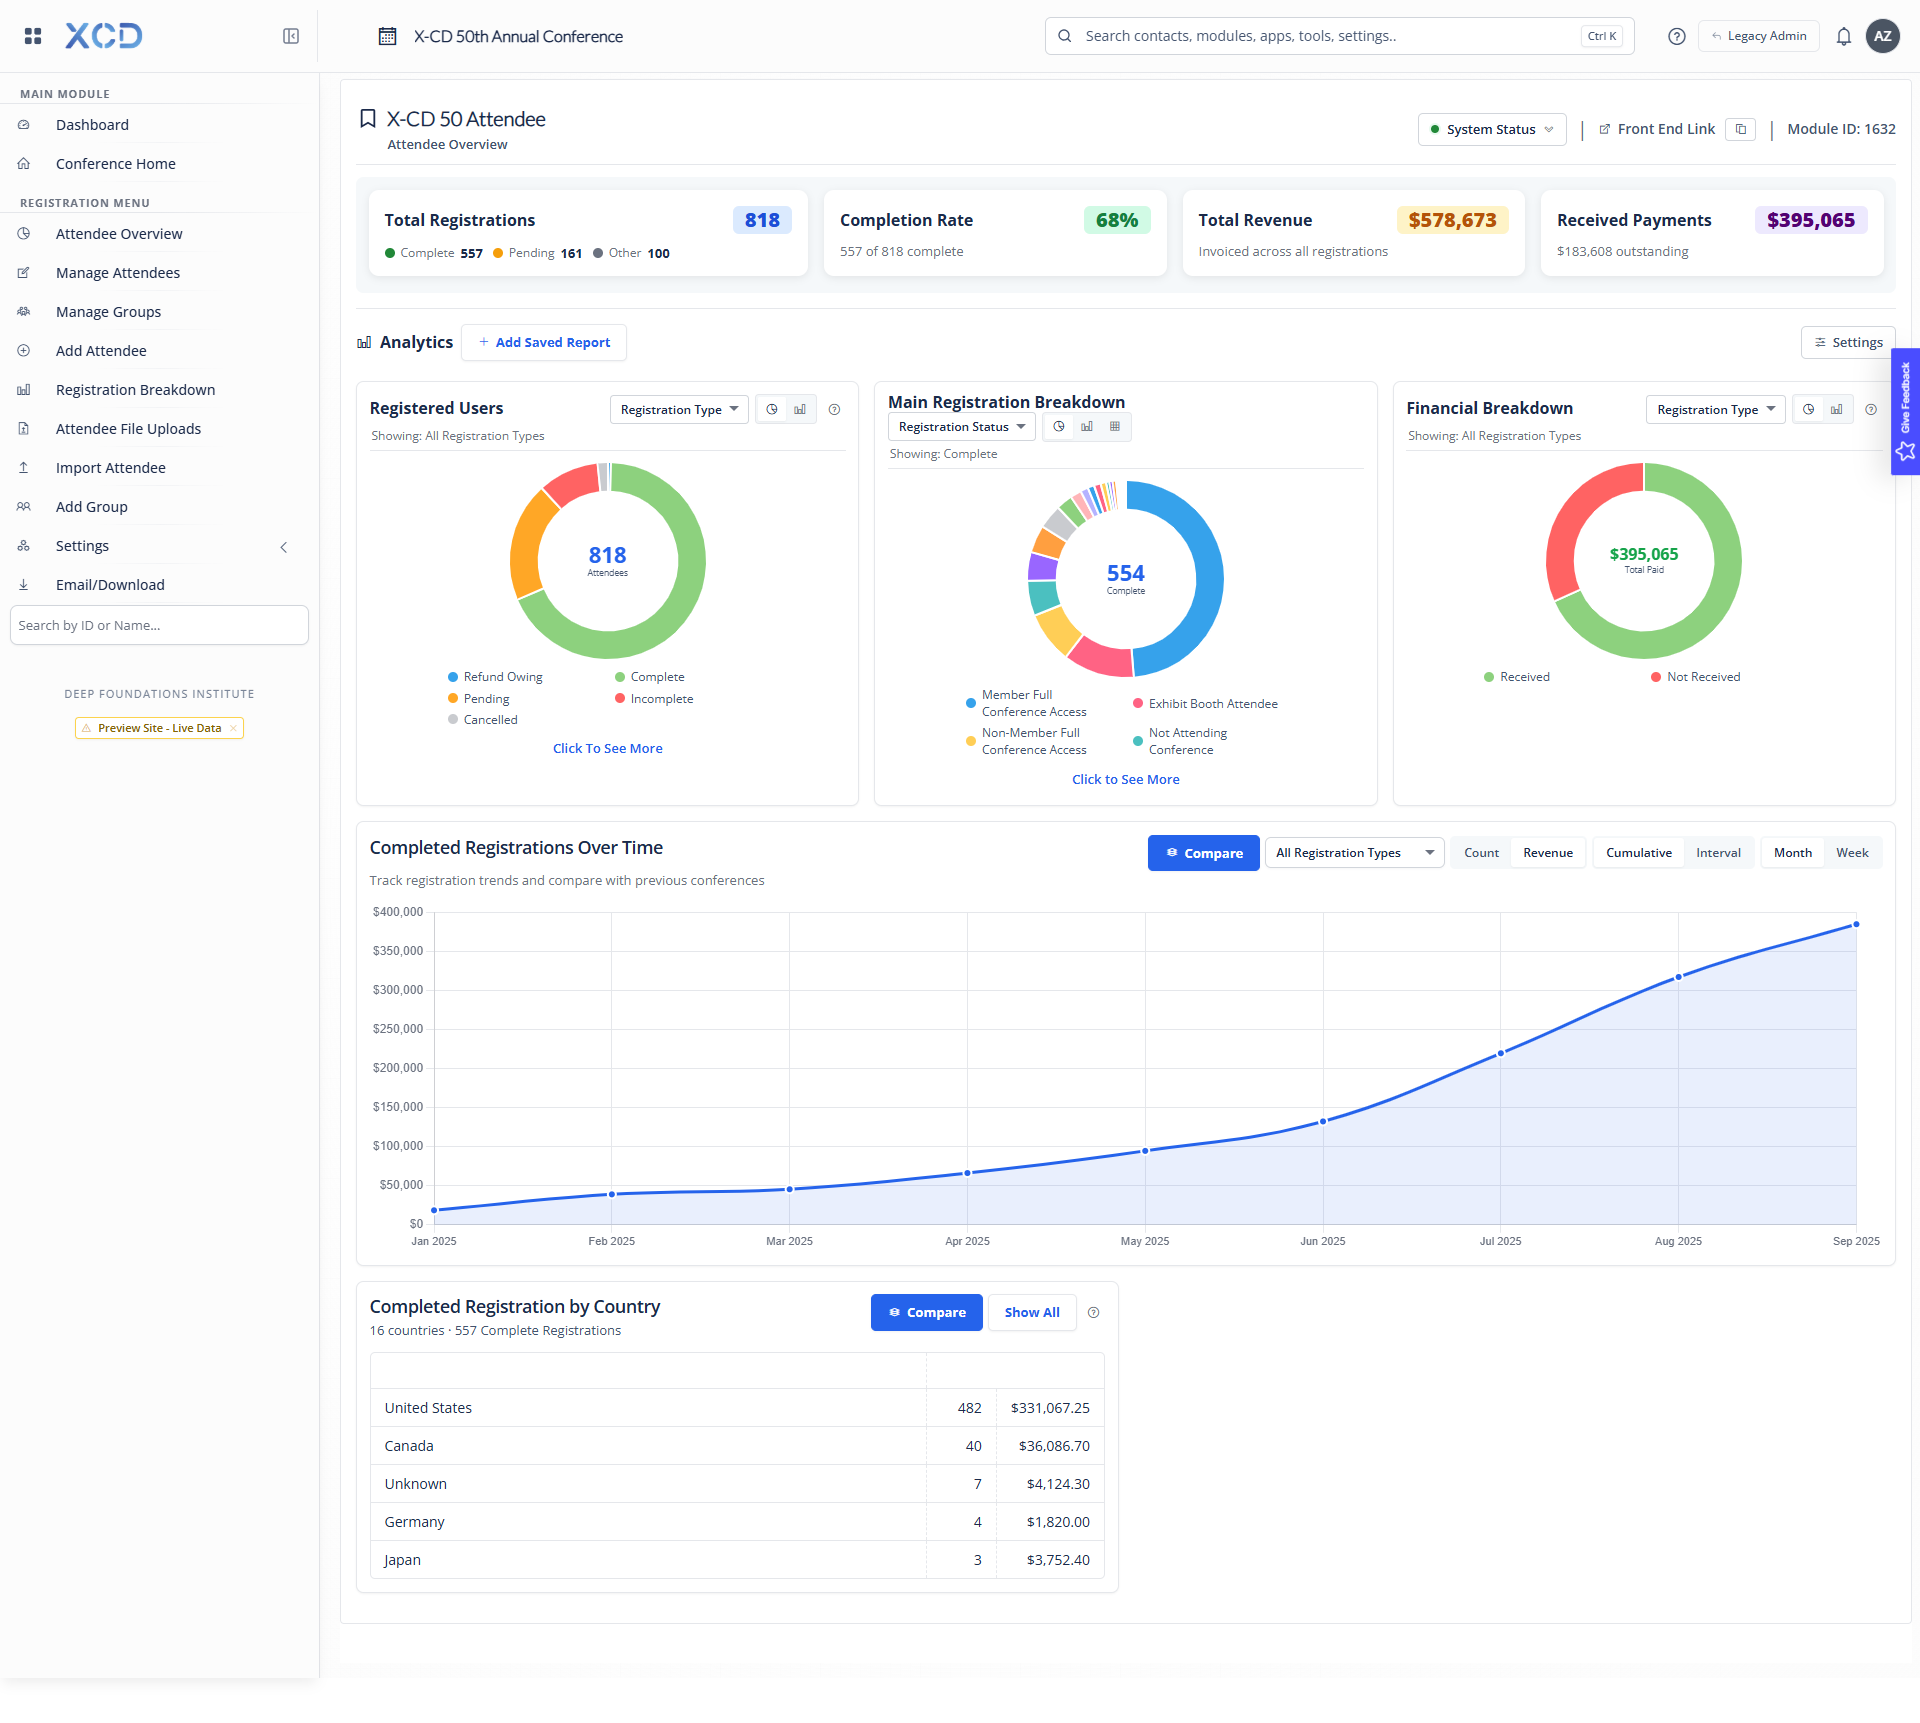The height and width of the screenshot is (1723, 1920).
Task: Switch Financial Breakdown to bar view
Action: pyautogui.click(x=1837, y=409)
